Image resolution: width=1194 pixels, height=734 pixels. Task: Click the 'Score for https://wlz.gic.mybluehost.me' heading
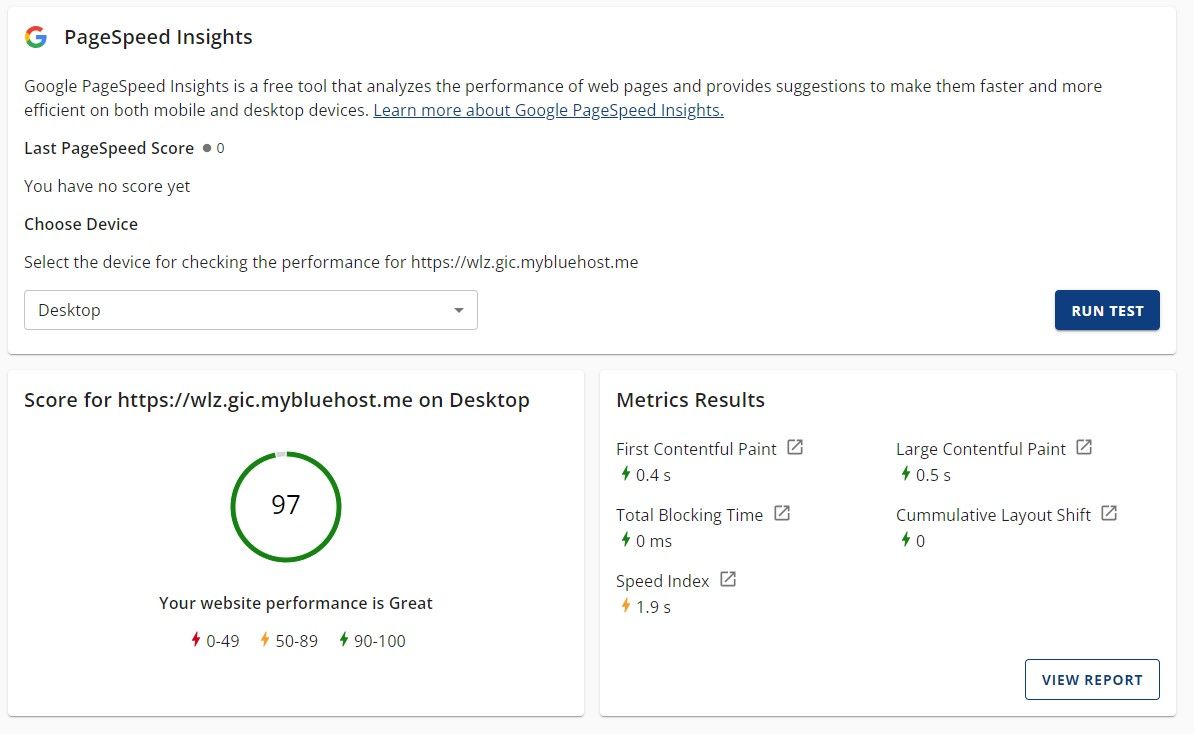pyautogui.click(x=277, y=400)
